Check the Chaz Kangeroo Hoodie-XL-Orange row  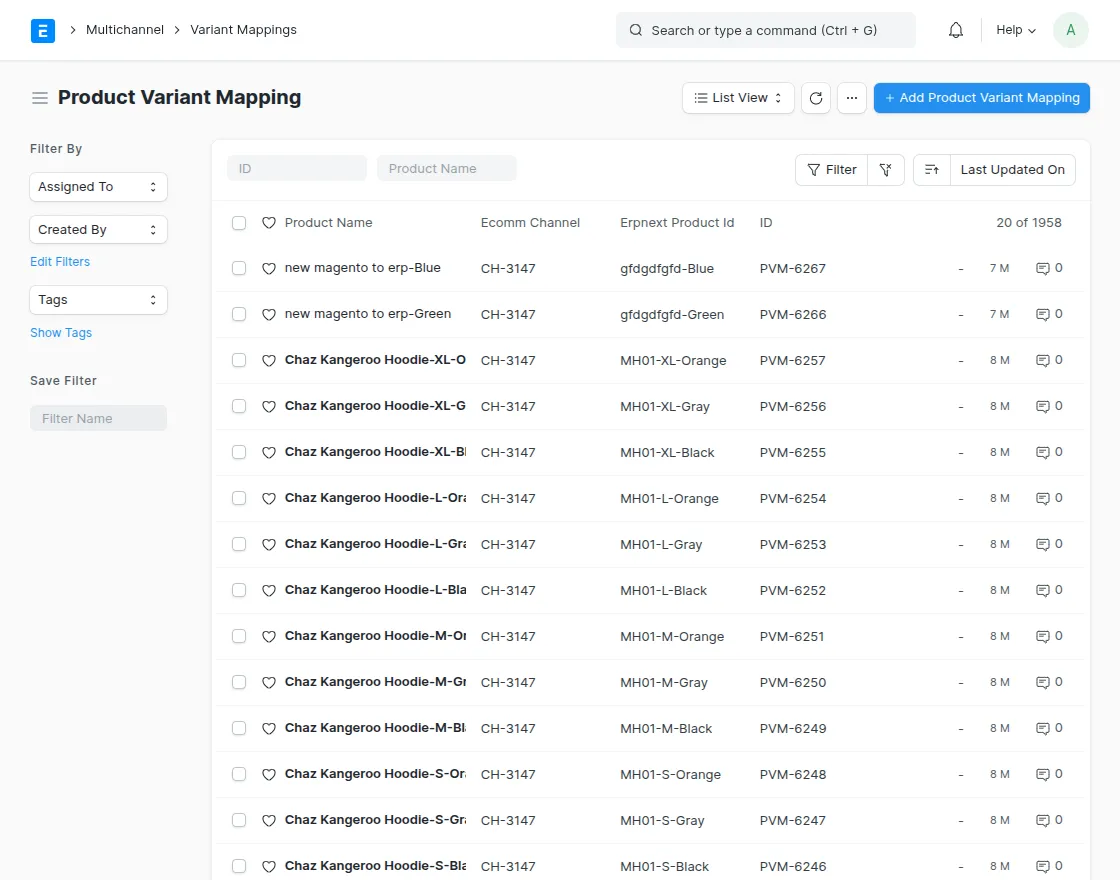[x=238, y=360]
